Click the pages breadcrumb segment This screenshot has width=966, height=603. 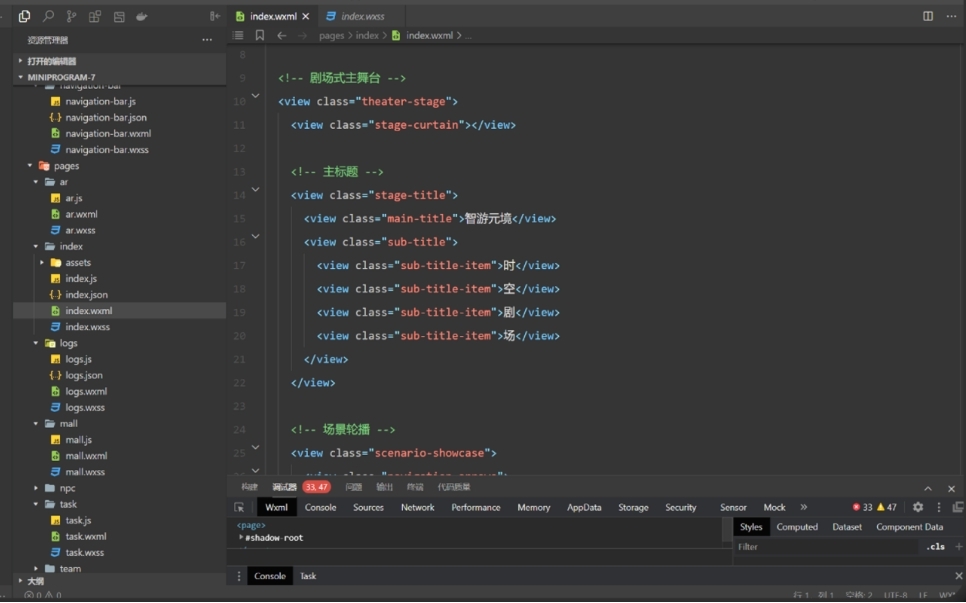coord(331,36)
